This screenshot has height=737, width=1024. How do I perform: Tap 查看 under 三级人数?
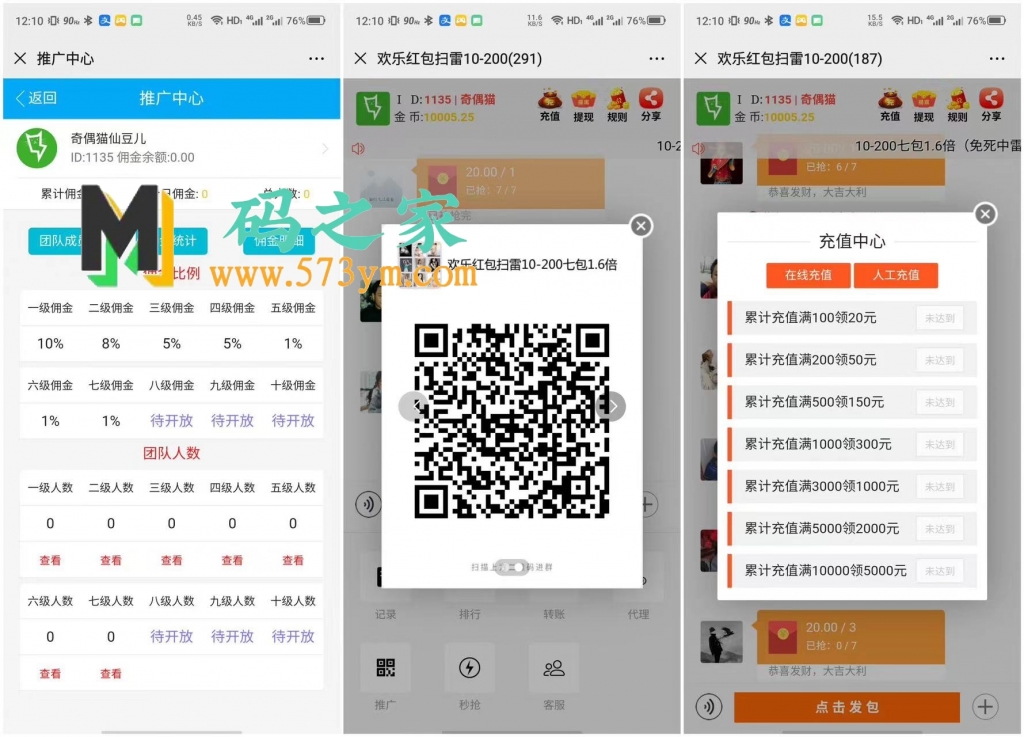point(172,560)
